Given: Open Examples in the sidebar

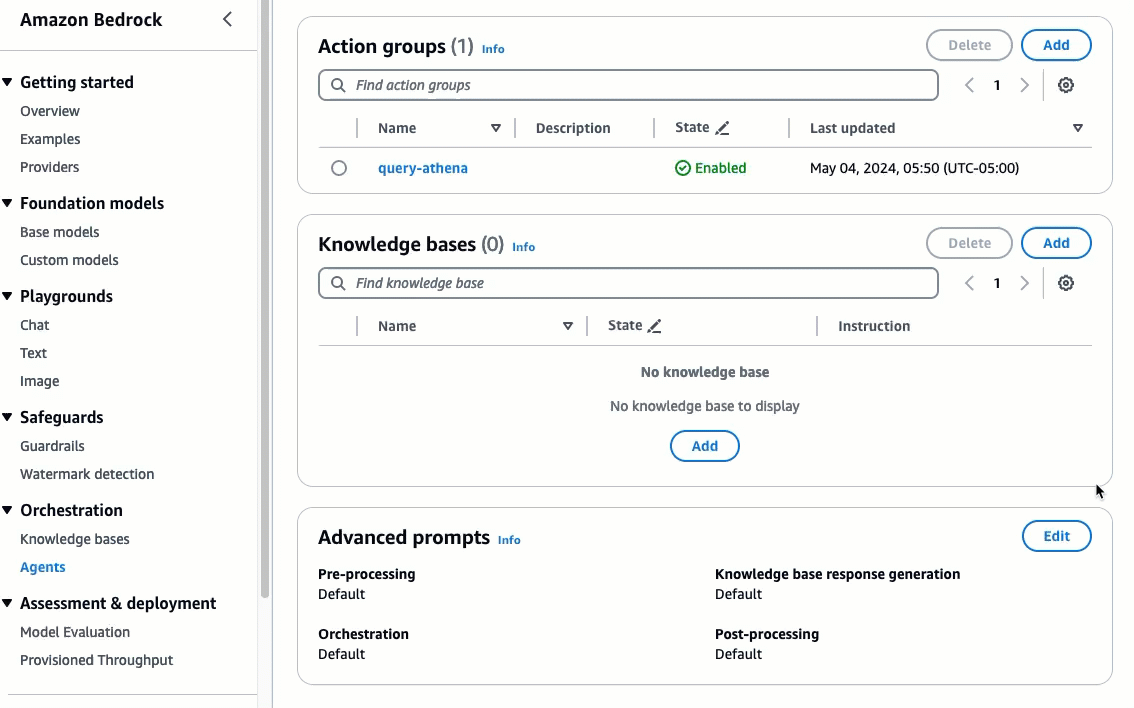Looking at the screenshot, I should pos(50,139).
